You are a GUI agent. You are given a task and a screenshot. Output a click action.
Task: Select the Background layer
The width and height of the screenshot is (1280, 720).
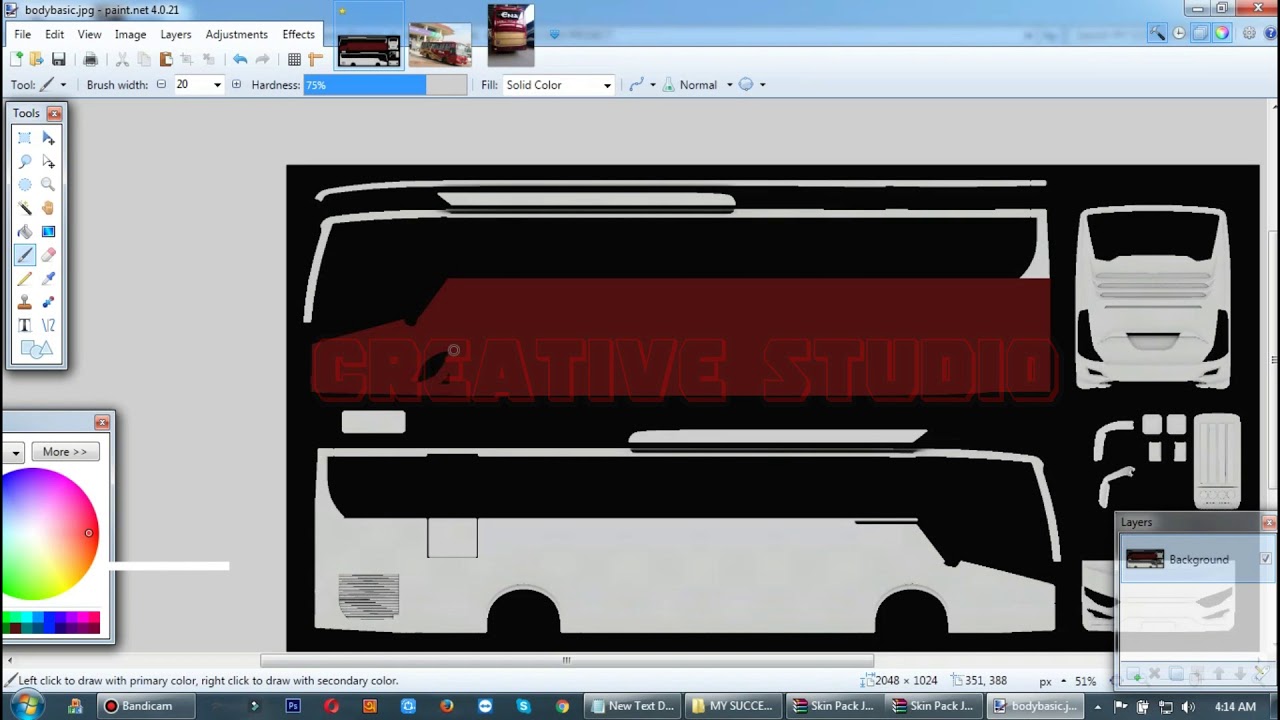tap(1197, 559)
